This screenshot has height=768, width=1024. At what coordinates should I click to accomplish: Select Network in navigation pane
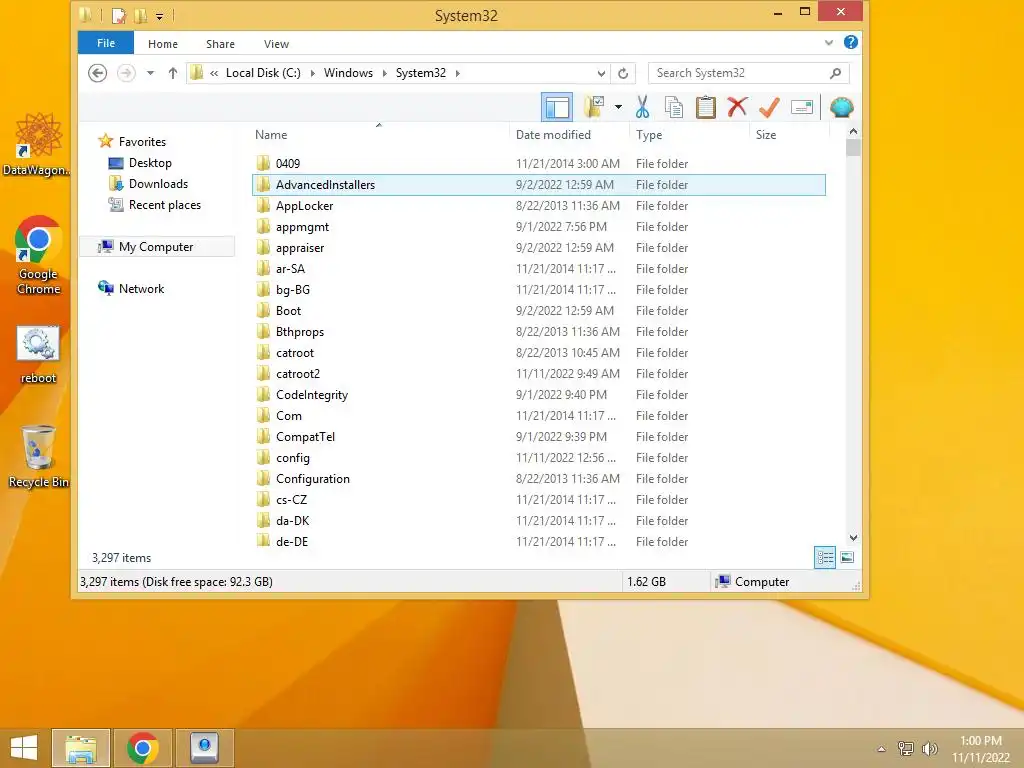click(x=141, y=289)
